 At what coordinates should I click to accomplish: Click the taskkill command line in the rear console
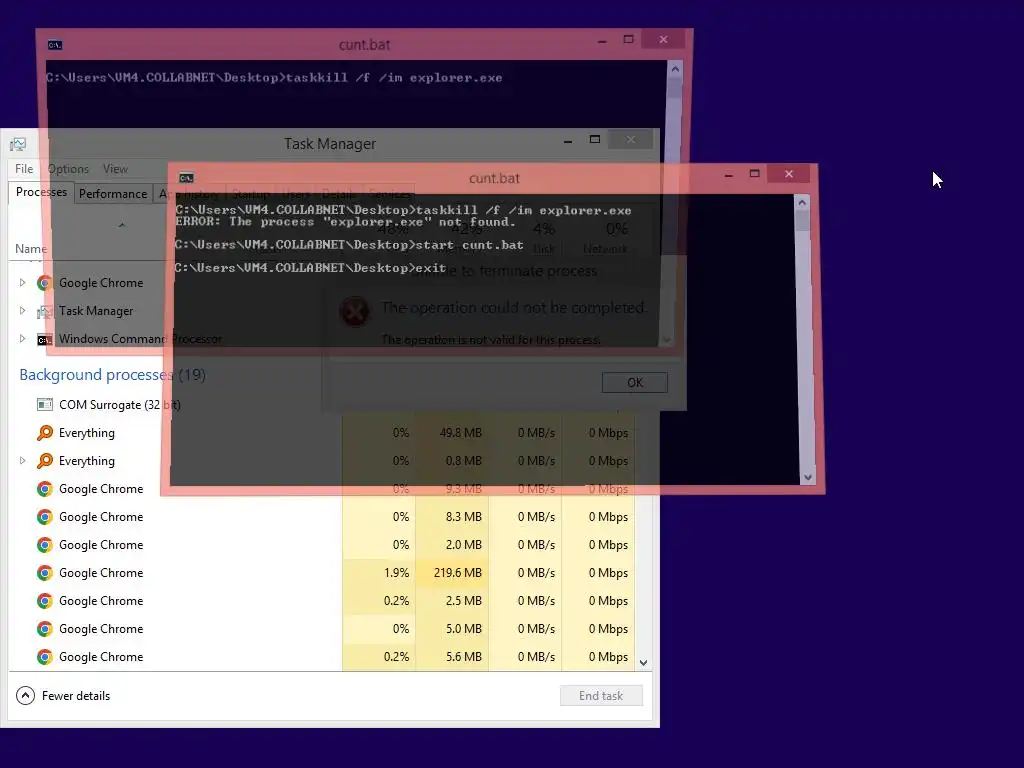pos(274,78)
